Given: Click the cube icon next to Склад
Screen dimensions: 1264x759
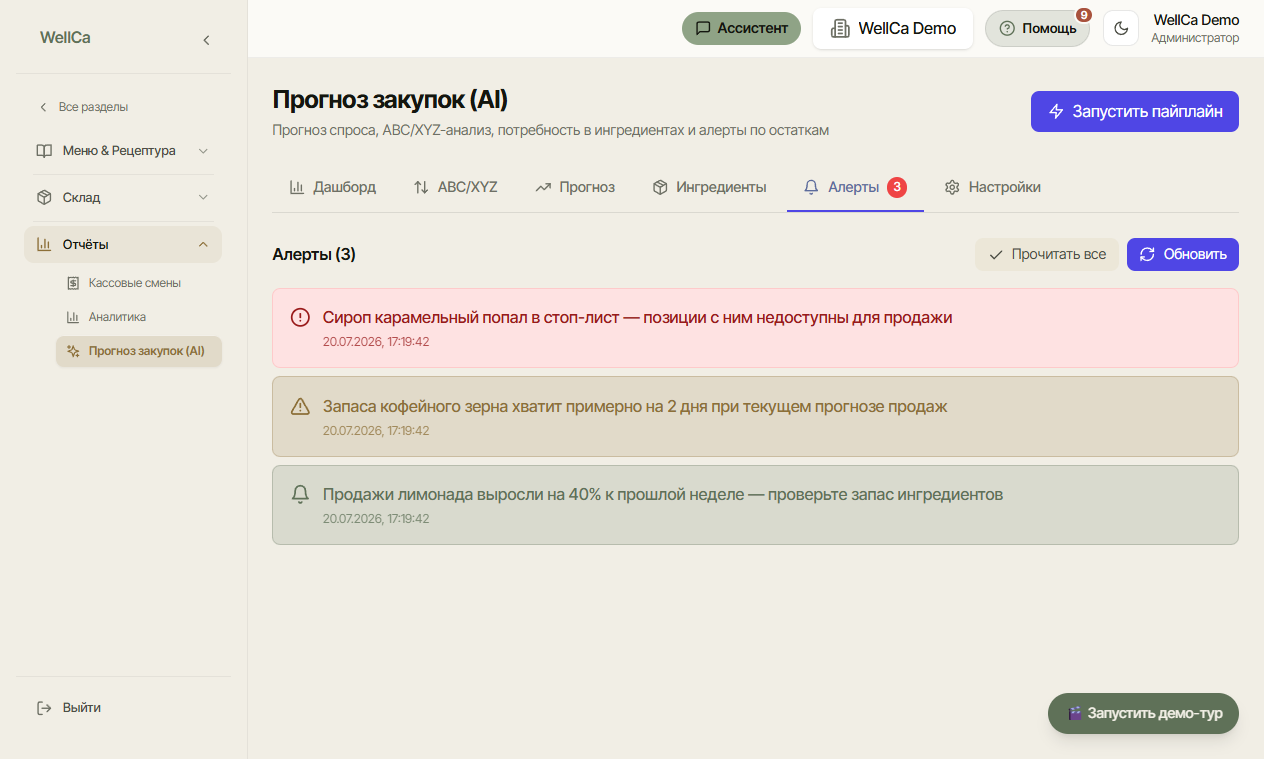Looking at the screenshot, I should click(44, 197).
